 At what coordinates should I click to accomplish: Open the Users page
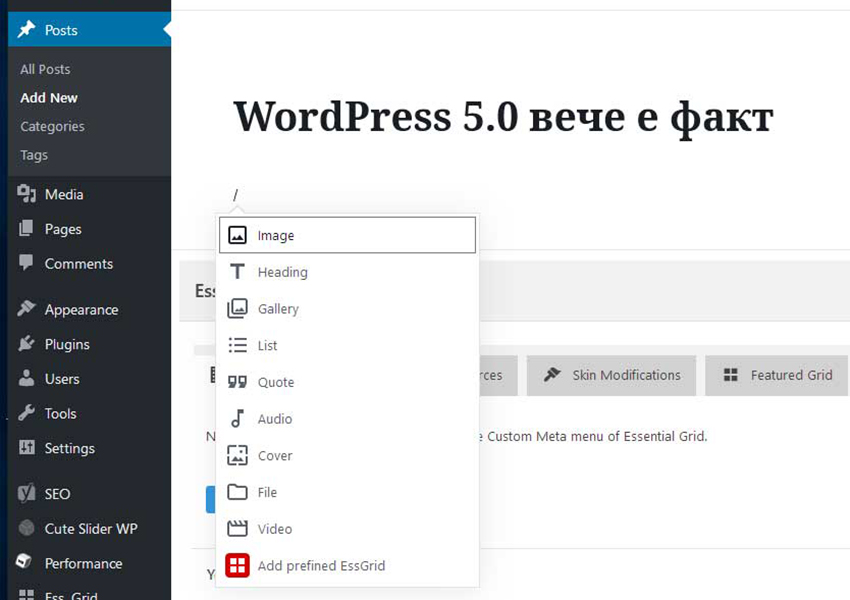point(62,379)
